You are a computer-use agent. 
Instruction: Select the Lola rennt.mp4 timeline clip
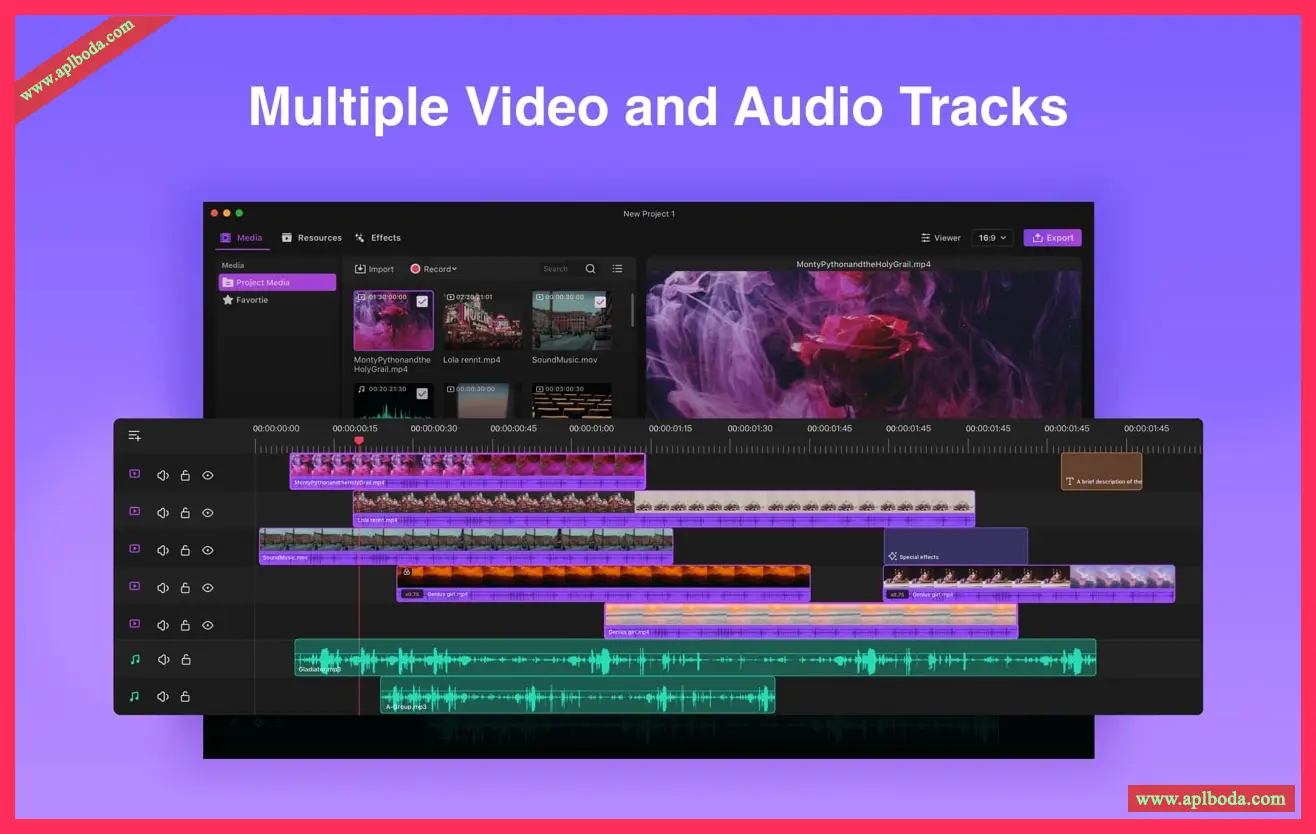664,509
